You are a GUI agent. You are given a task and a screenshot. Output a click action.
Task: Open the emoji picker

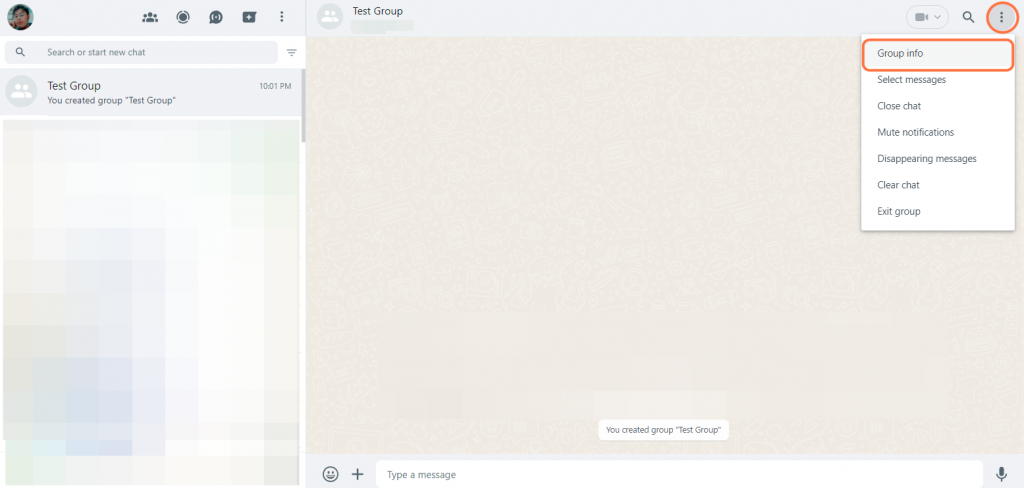(330, 474)
